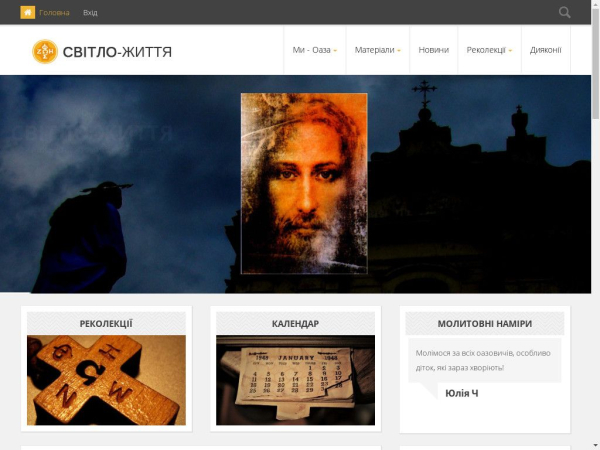Open the Новини menu item
Screen dimensions: 600x450
pos(433,50)
